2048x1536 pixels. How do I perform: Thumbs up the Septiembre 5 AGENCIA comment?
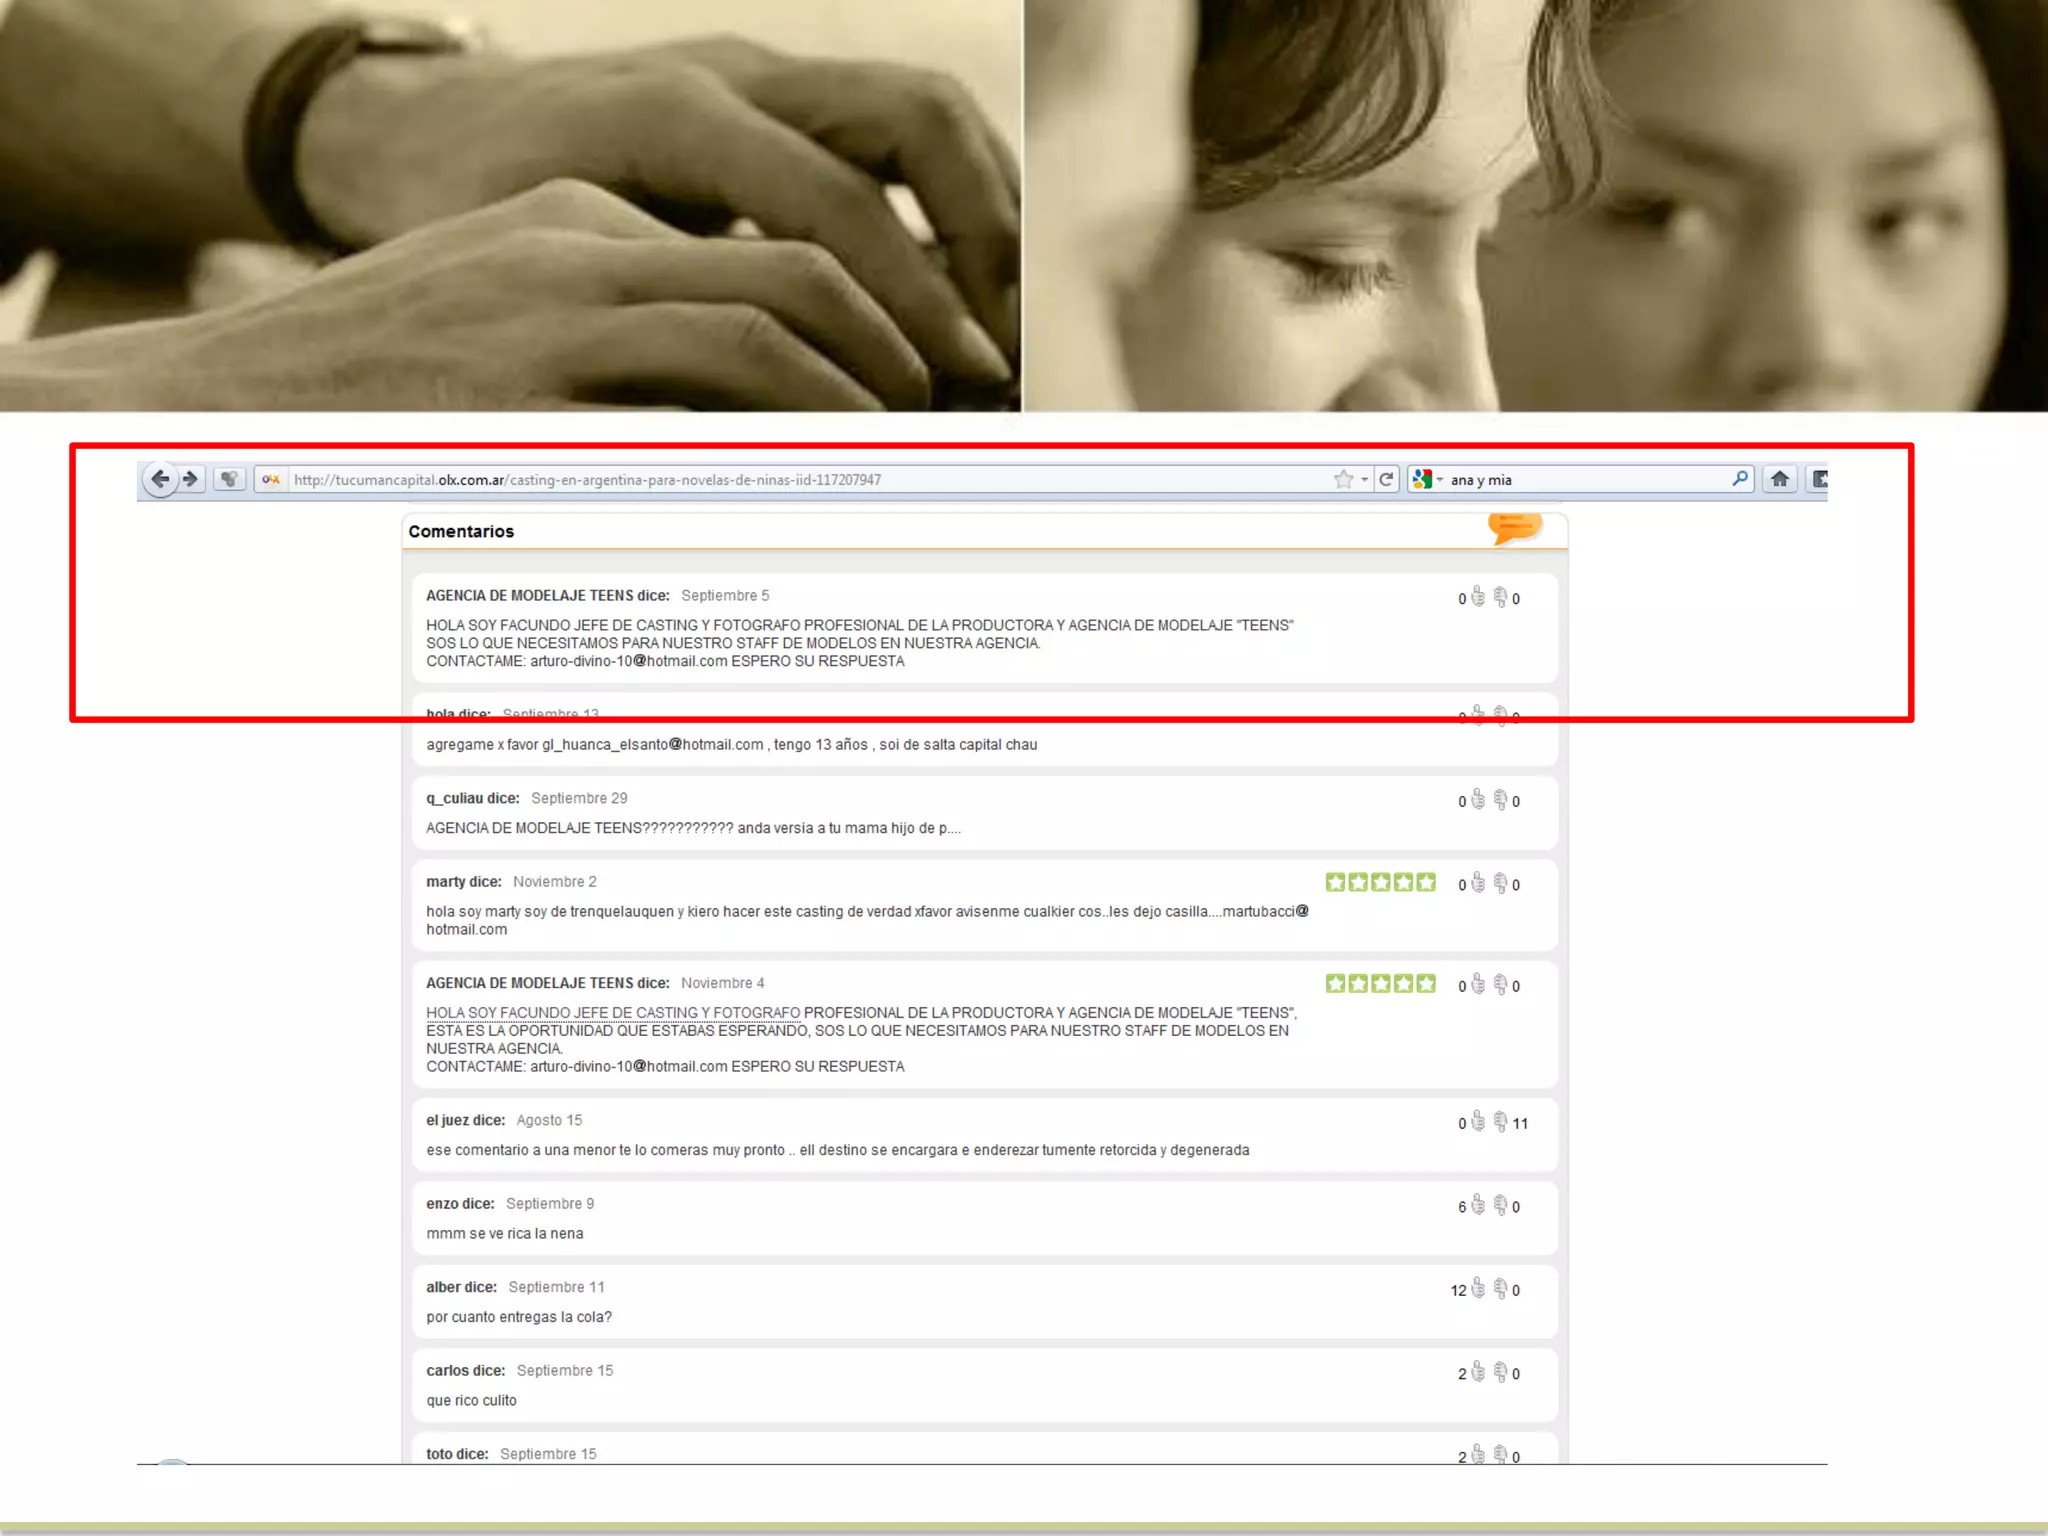click(1478, 597)
